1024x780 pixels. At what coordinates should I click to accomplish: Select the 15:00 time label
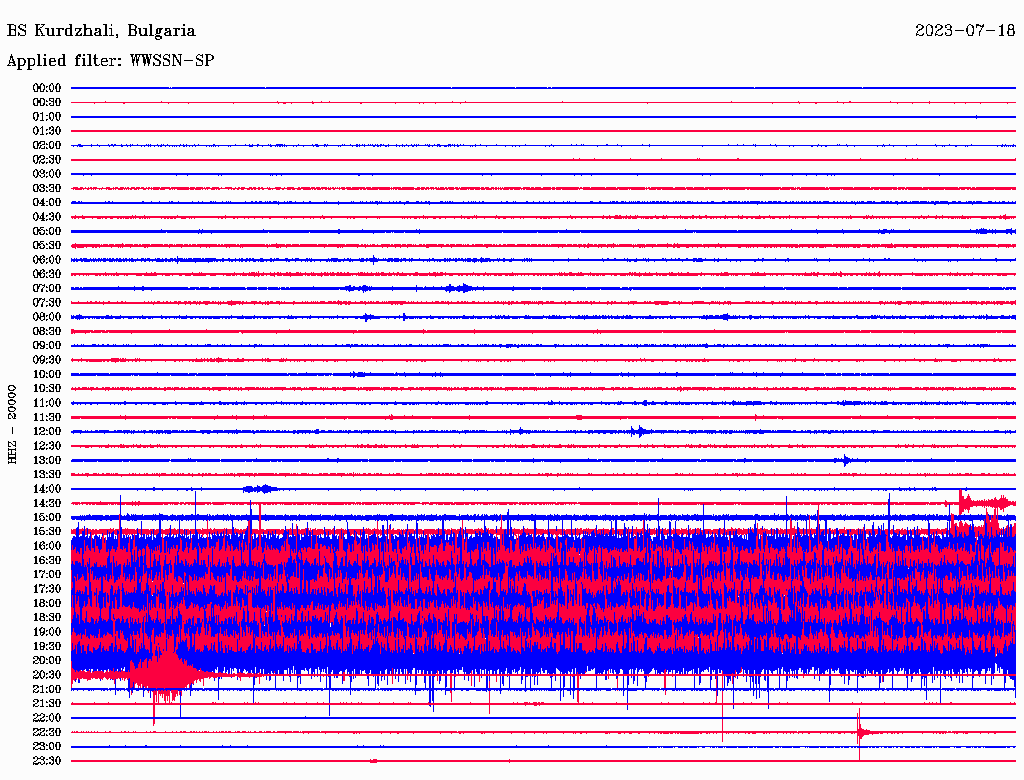[x=47, y=517]
